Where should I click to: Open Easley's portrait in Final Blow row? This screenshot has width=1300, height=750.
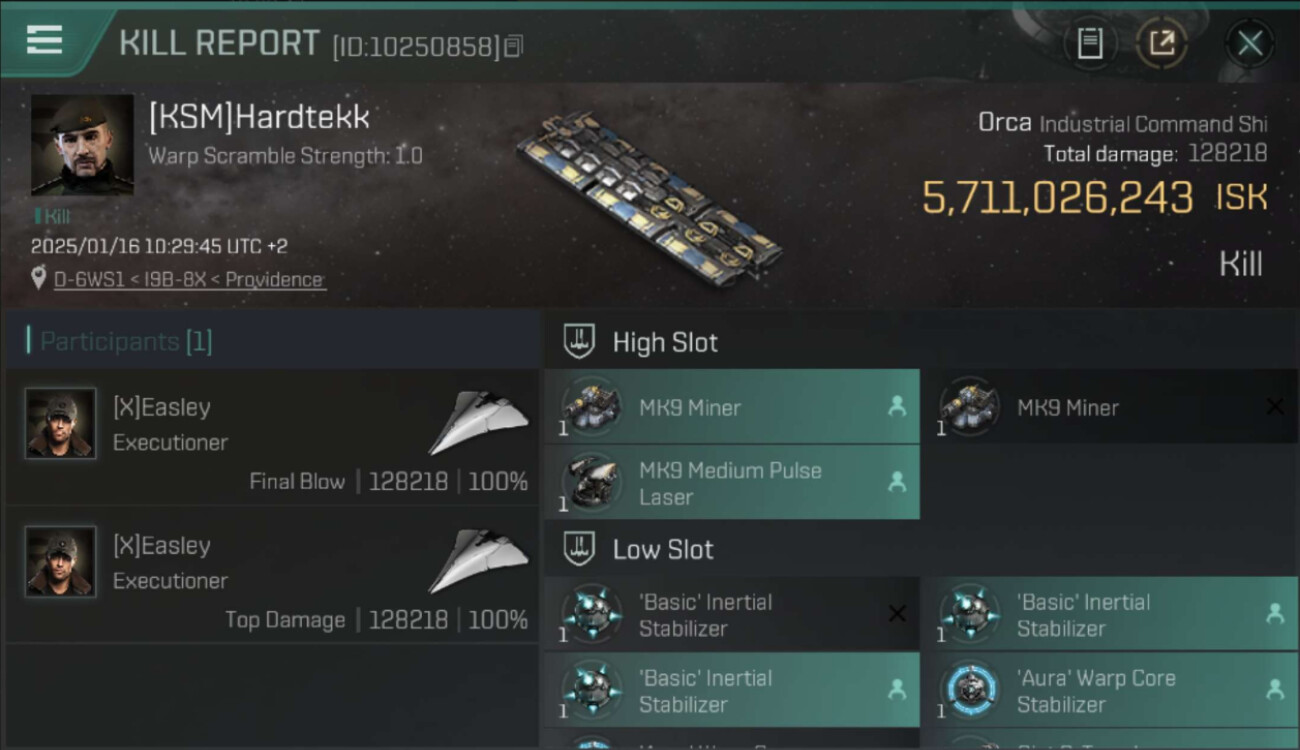point(61,424)
